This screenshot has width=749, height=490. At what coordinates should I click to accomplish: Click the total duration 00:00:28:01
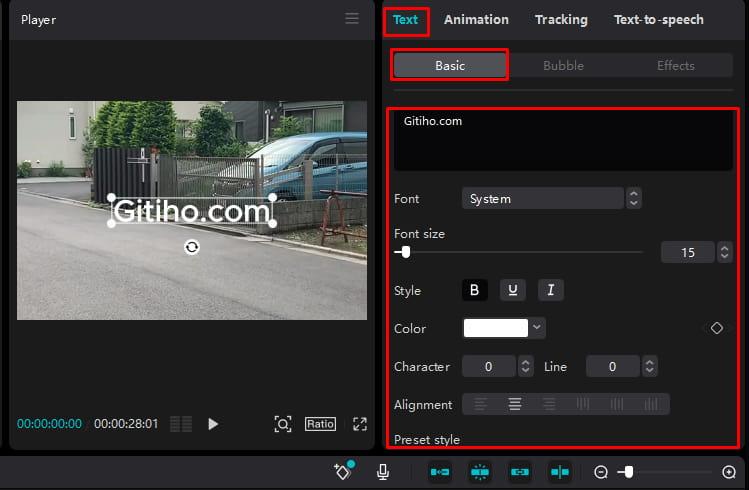point(126,424)
